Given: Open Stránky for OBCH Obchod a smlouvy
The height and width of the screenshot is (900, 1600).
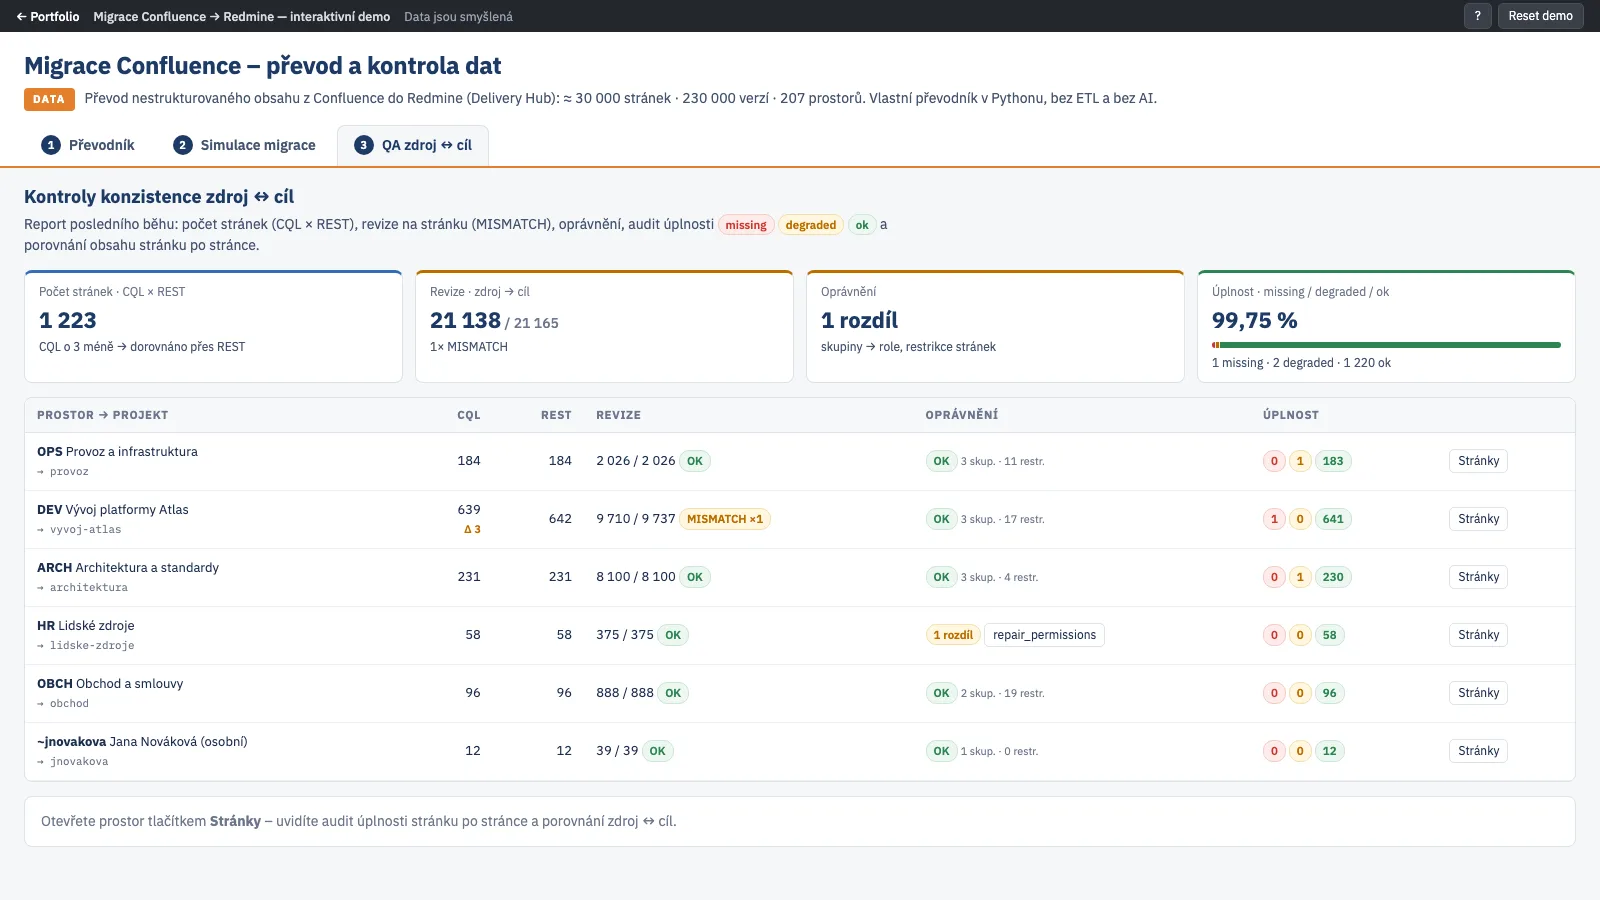Looking at the screenshot, I should [1478, 693].
